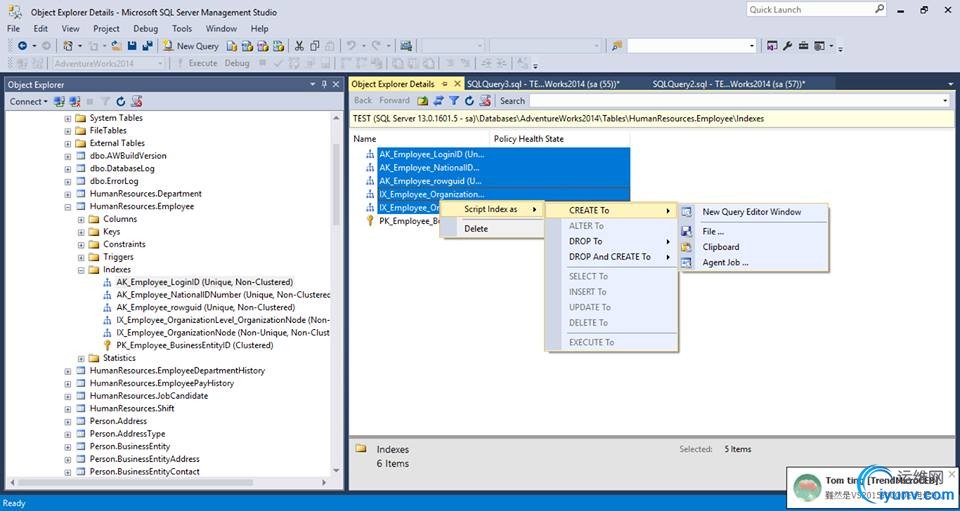The height and width of the screenshot is (511, 960).
Task: Select Clipboard in the CREATE To submenu
Action: click(x=720, y=247)
